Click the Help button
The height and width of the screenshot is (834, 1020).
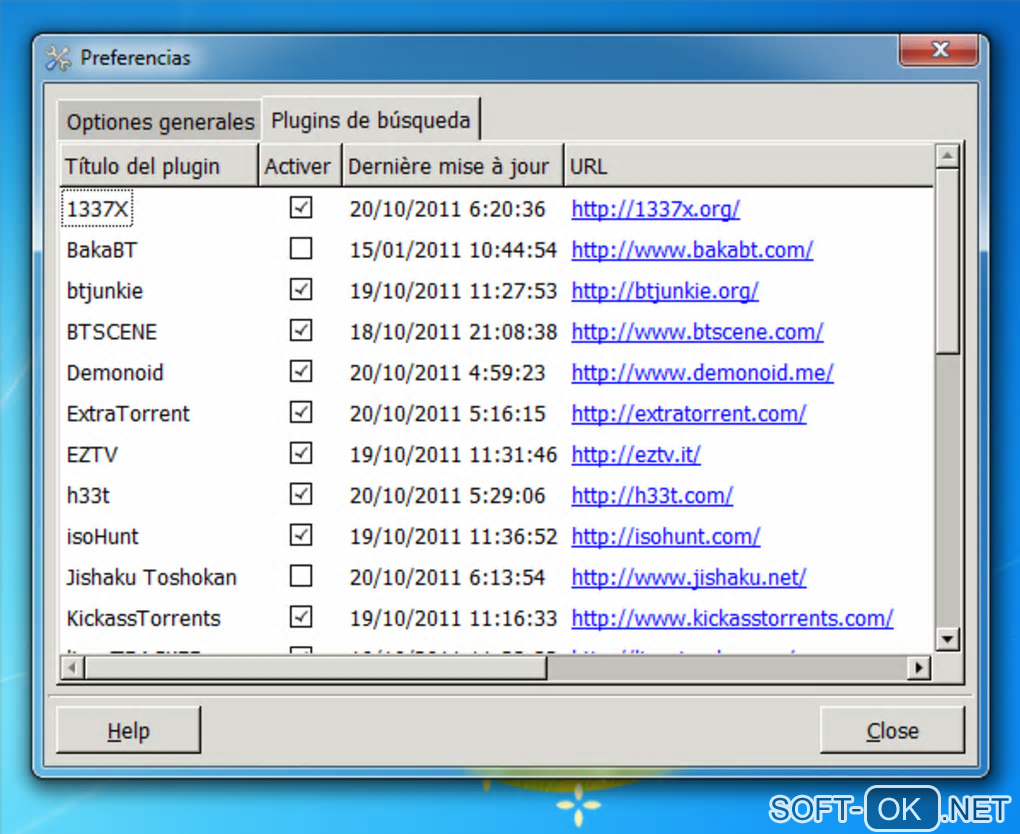pos(129,731)
